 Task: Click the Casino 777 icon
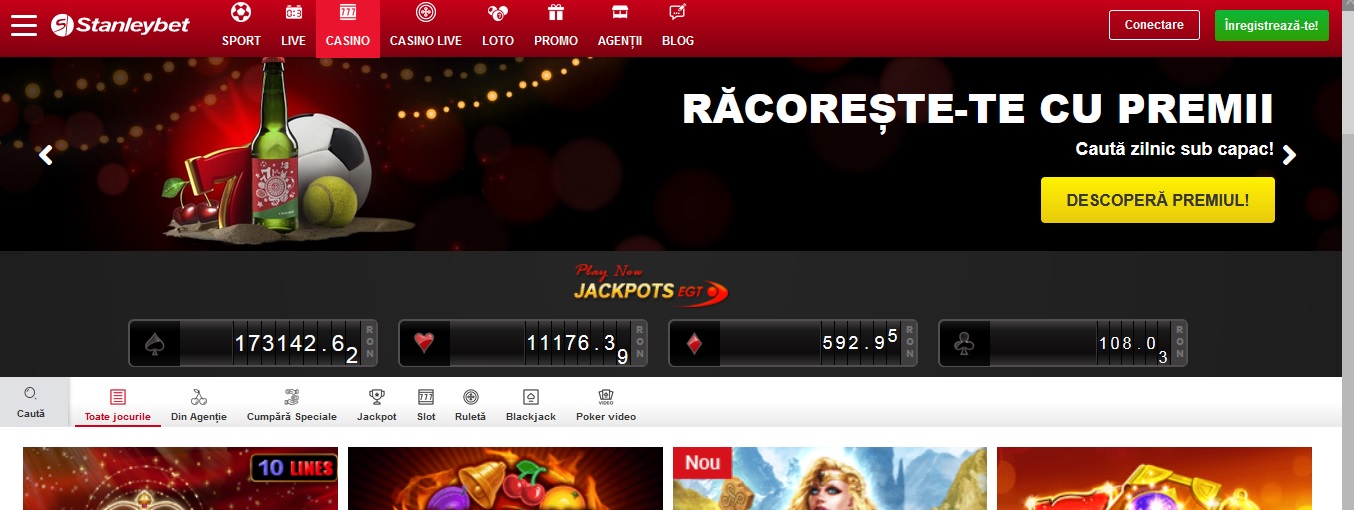click(x=347, y=13)
